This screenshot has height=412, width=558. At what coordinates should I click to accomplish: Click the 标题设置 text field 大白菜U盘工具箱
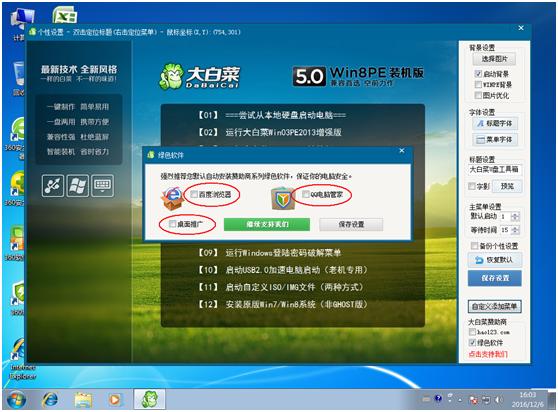(x=495, y=169)
